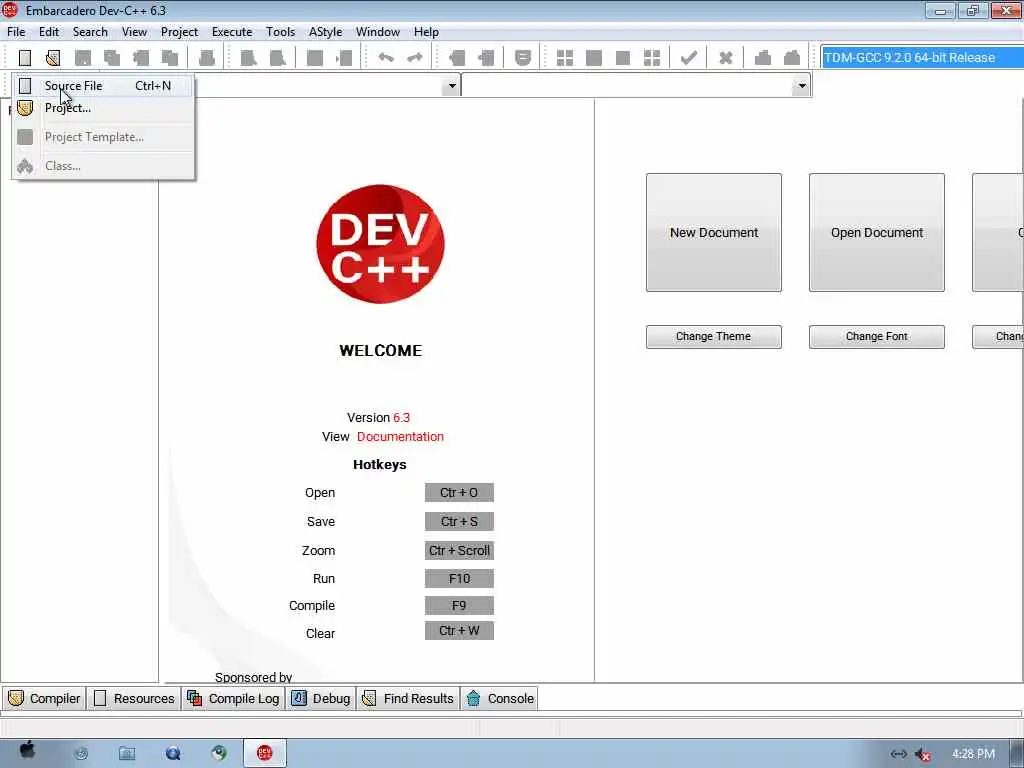Click the Project Options toolbar icon
1024x768 pixels.
point(523,57)
